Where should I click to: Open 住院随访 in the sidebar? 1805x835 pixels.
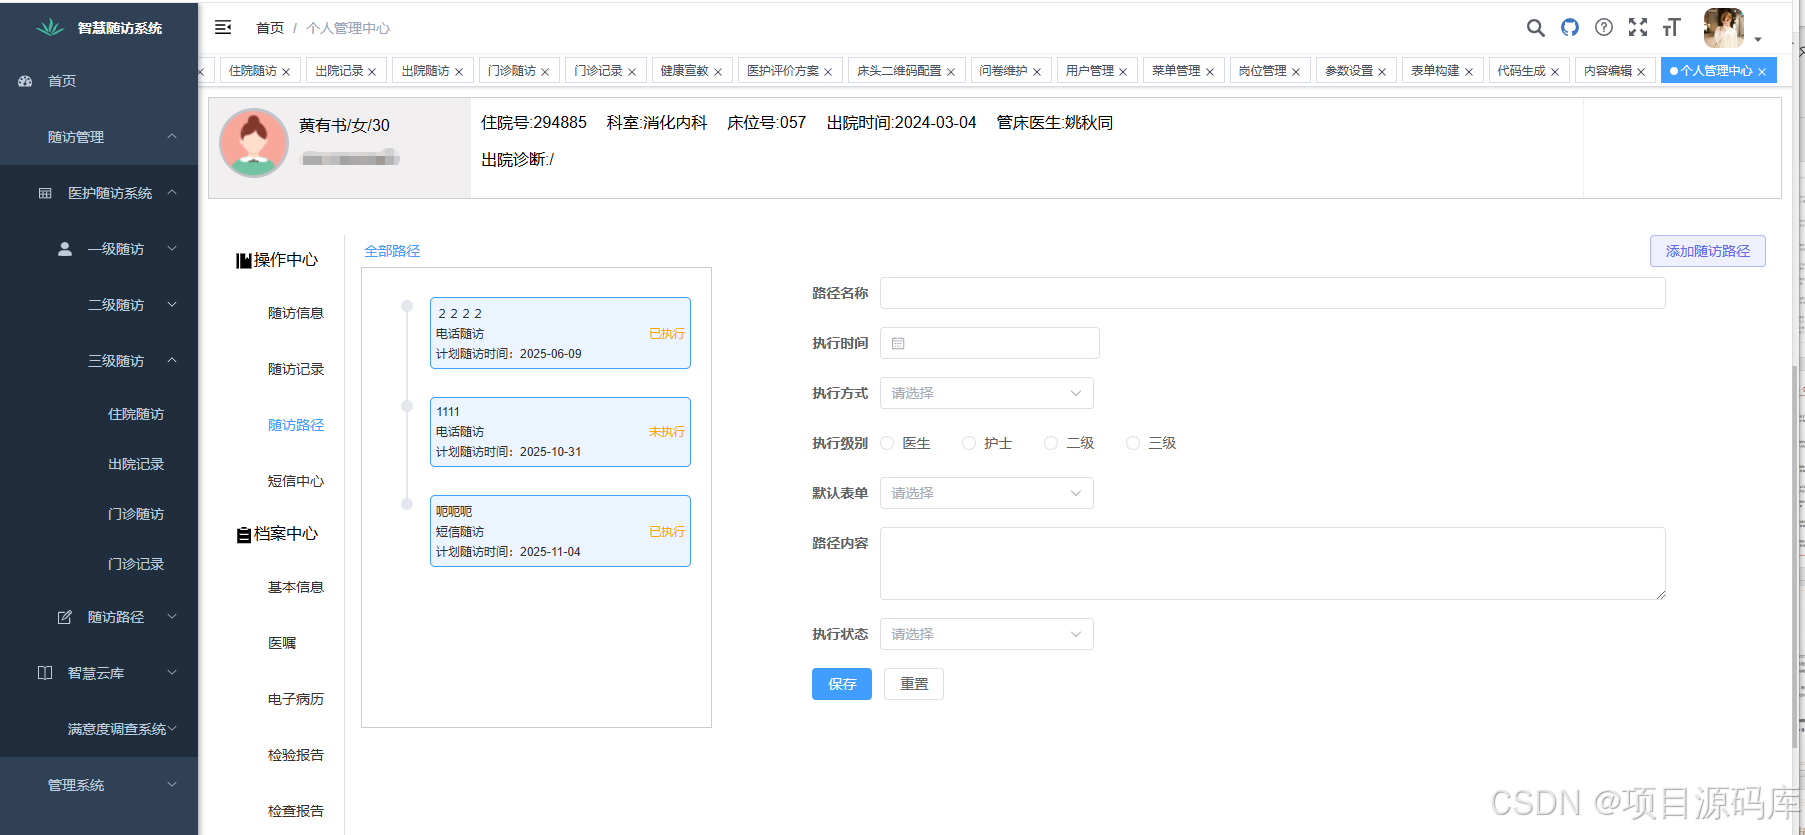point(136,414)
